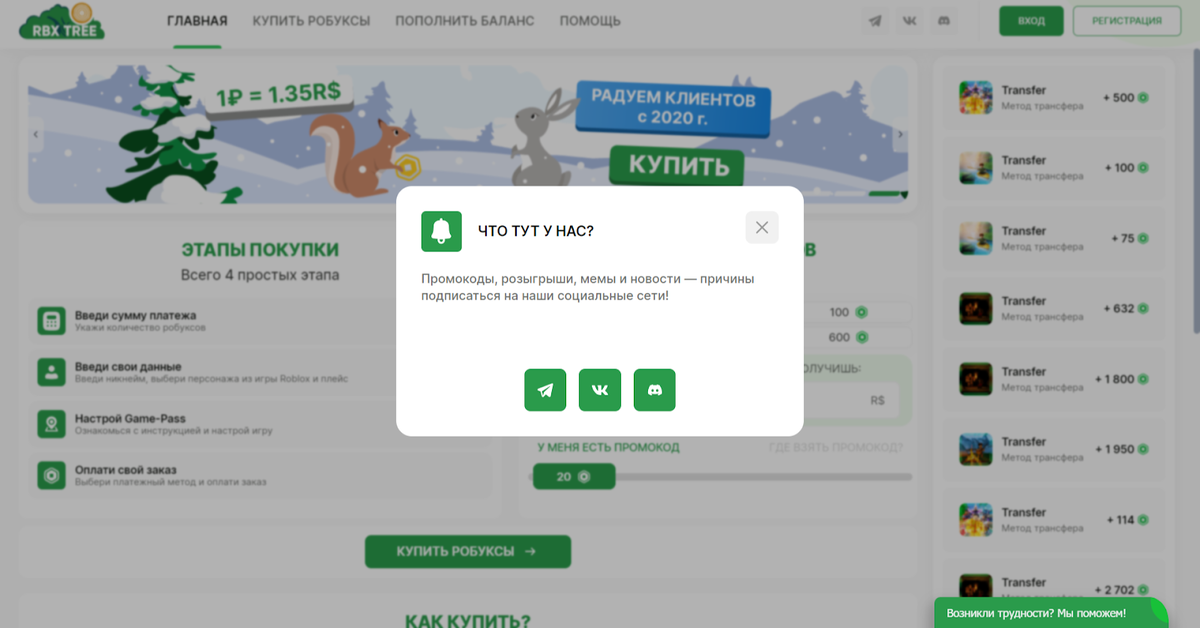Click the icon beside "Настрой Game-Pass"
This screenshot has width=1200, height=628.
coord(50,424)
